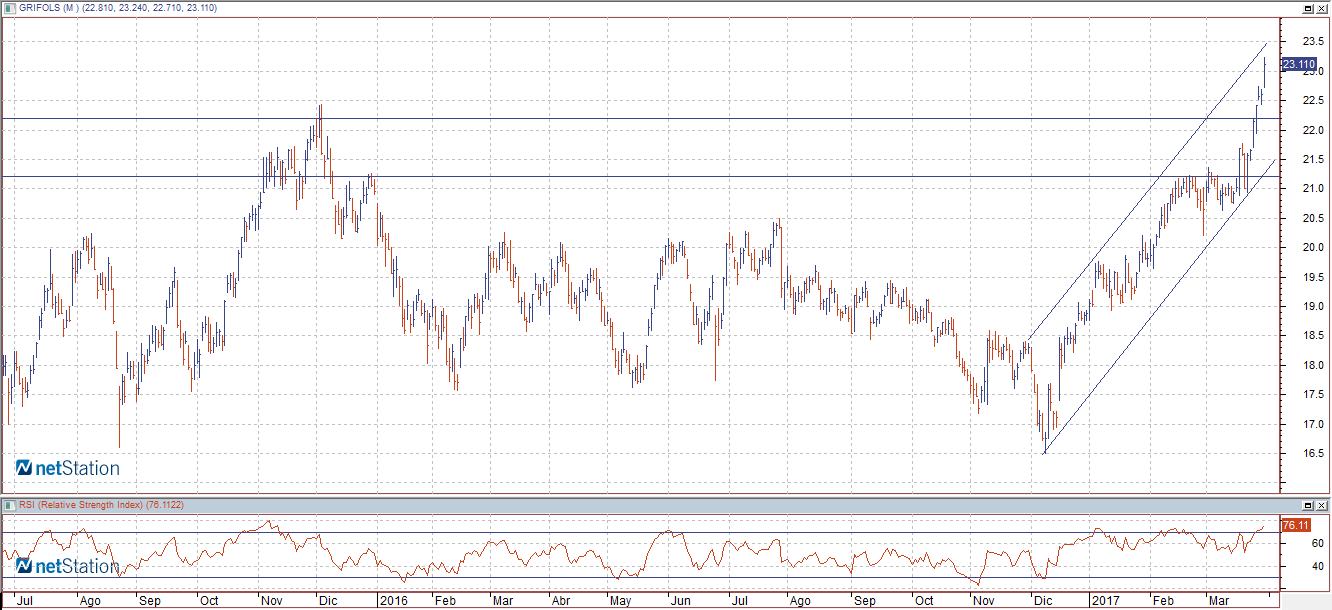Screen dimensions: 1332x610
Task: Click the 22.0 level on price axis
Action: (1299, 130)
